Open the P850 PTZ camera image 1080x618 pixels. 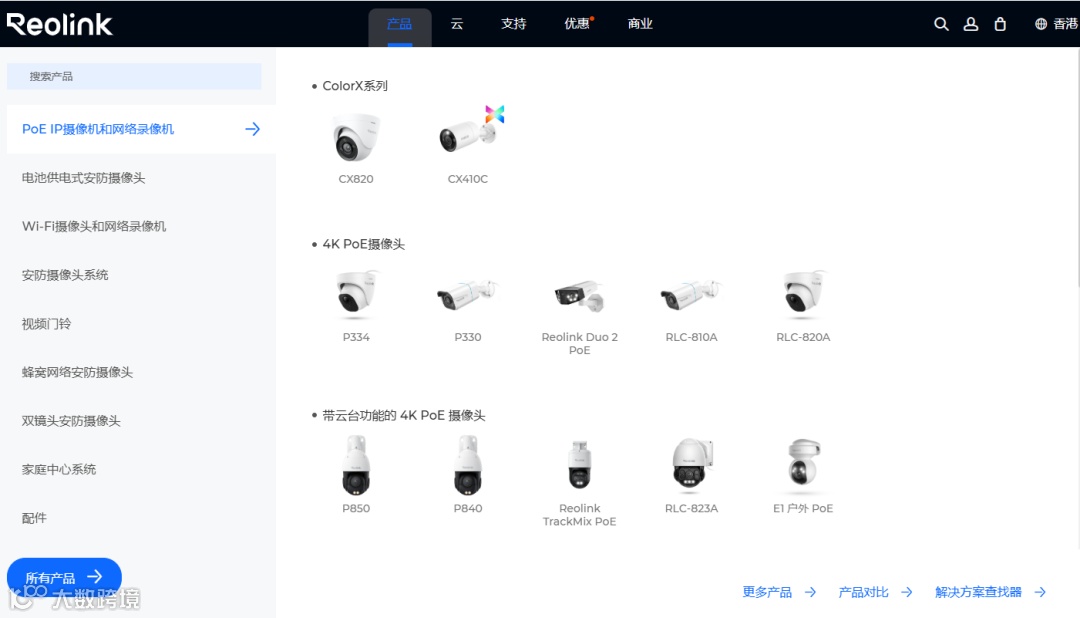[356, 465]
